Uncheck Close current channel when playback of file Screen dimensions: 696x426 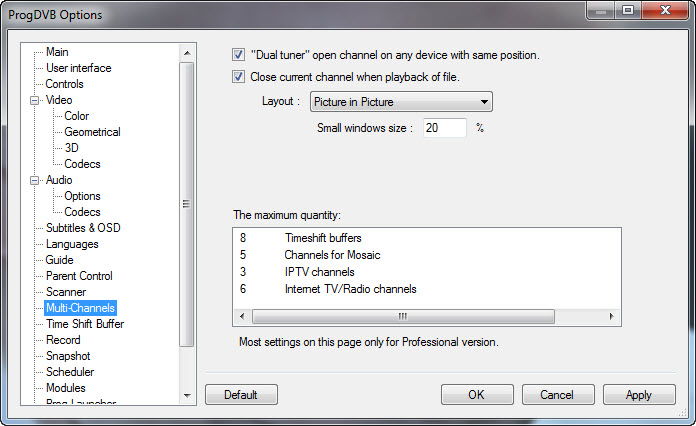click(x=239, y=76)
